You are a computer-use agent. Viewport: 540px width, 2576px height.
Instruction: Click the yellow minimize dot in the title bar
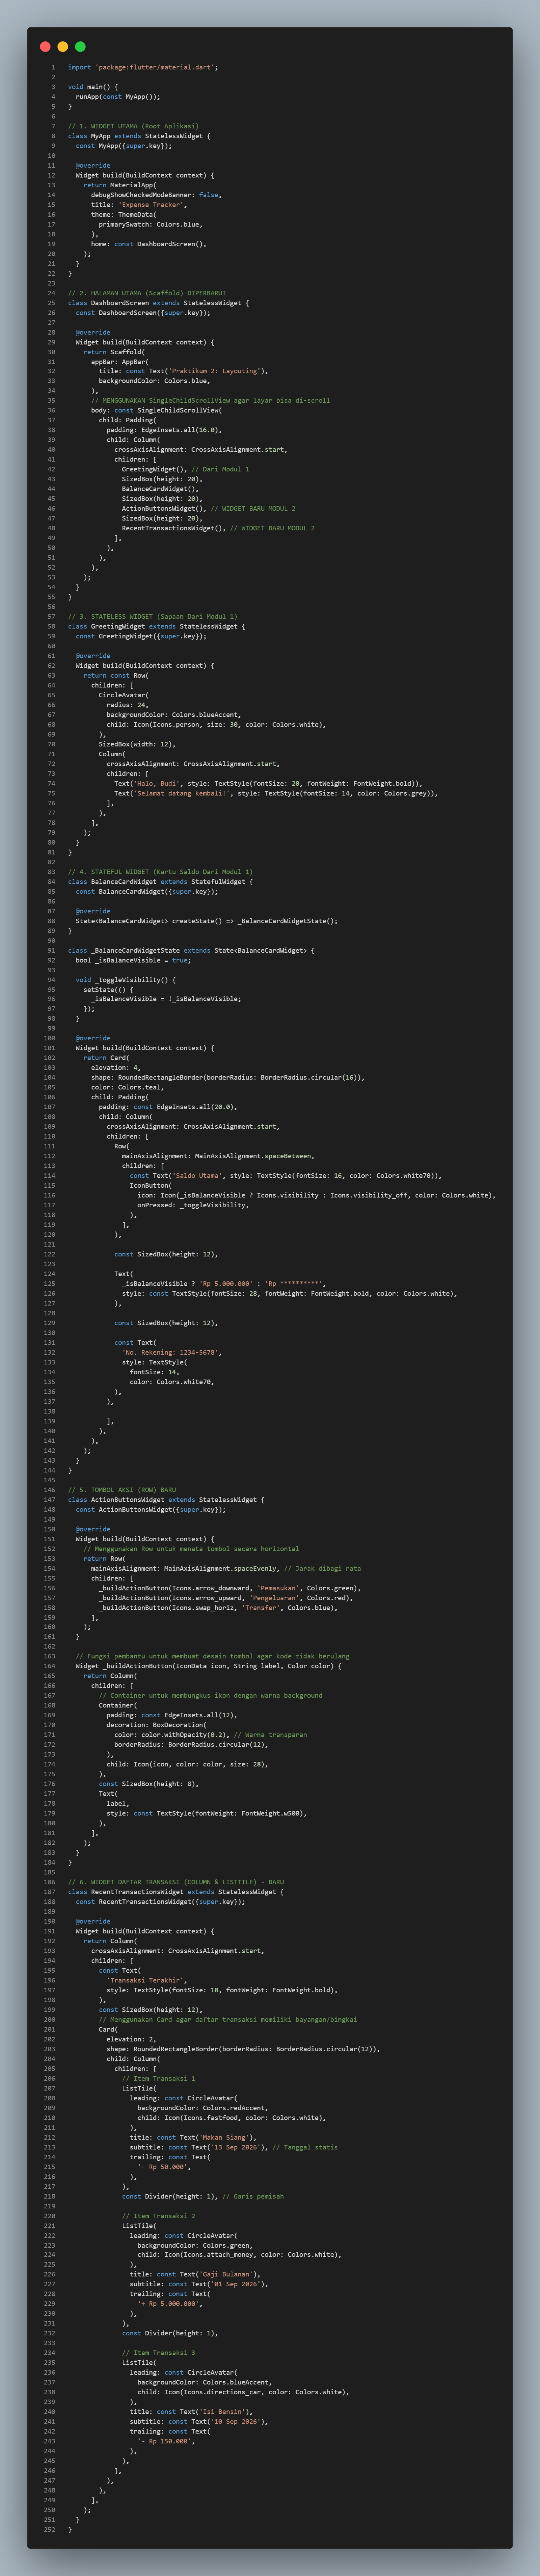click(x=63, y=47)
